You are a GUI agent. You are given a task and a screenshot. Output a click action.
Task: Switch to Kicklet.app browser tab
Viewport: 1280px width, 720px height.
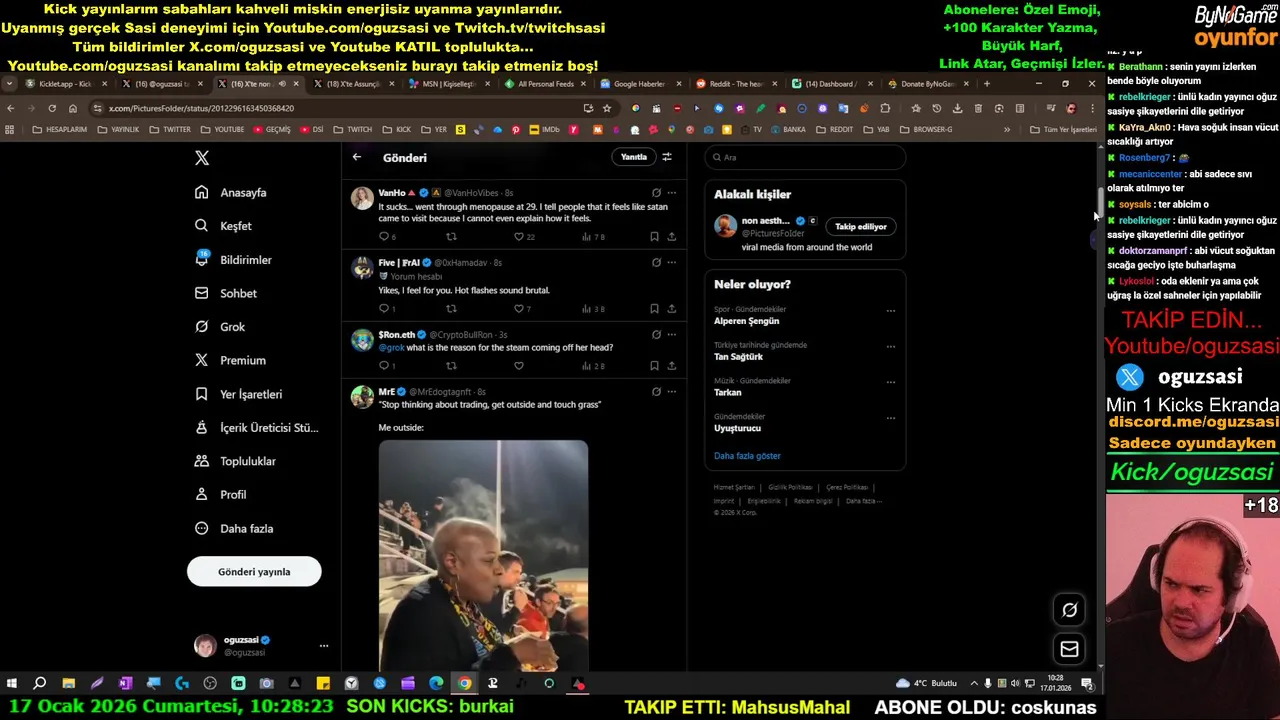point(65,84)
